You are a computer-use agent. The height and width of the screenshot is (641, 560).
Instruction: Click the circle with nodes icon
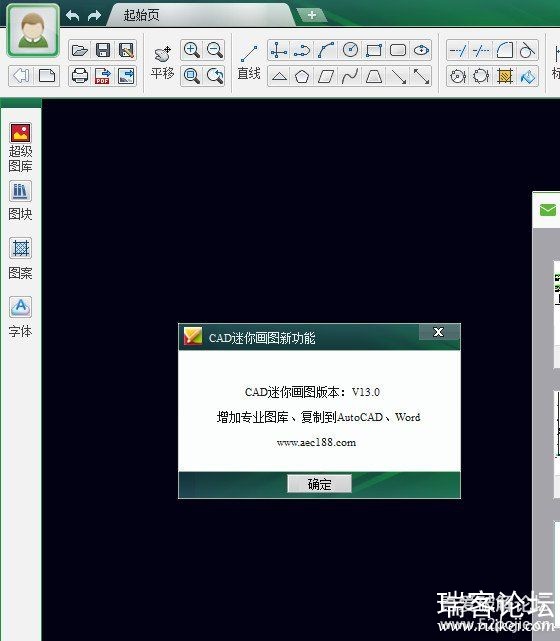458,76
